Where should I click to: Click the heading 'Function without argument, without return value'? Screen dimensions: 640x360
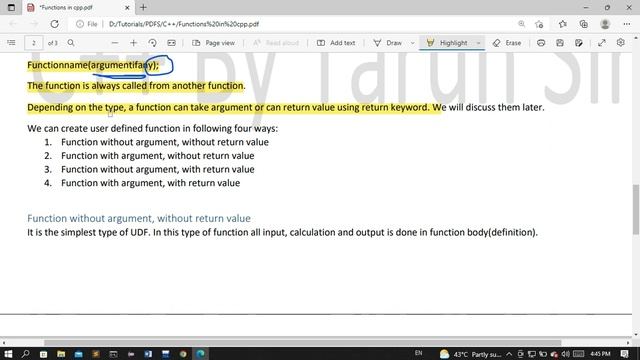[x=139, y=218]
